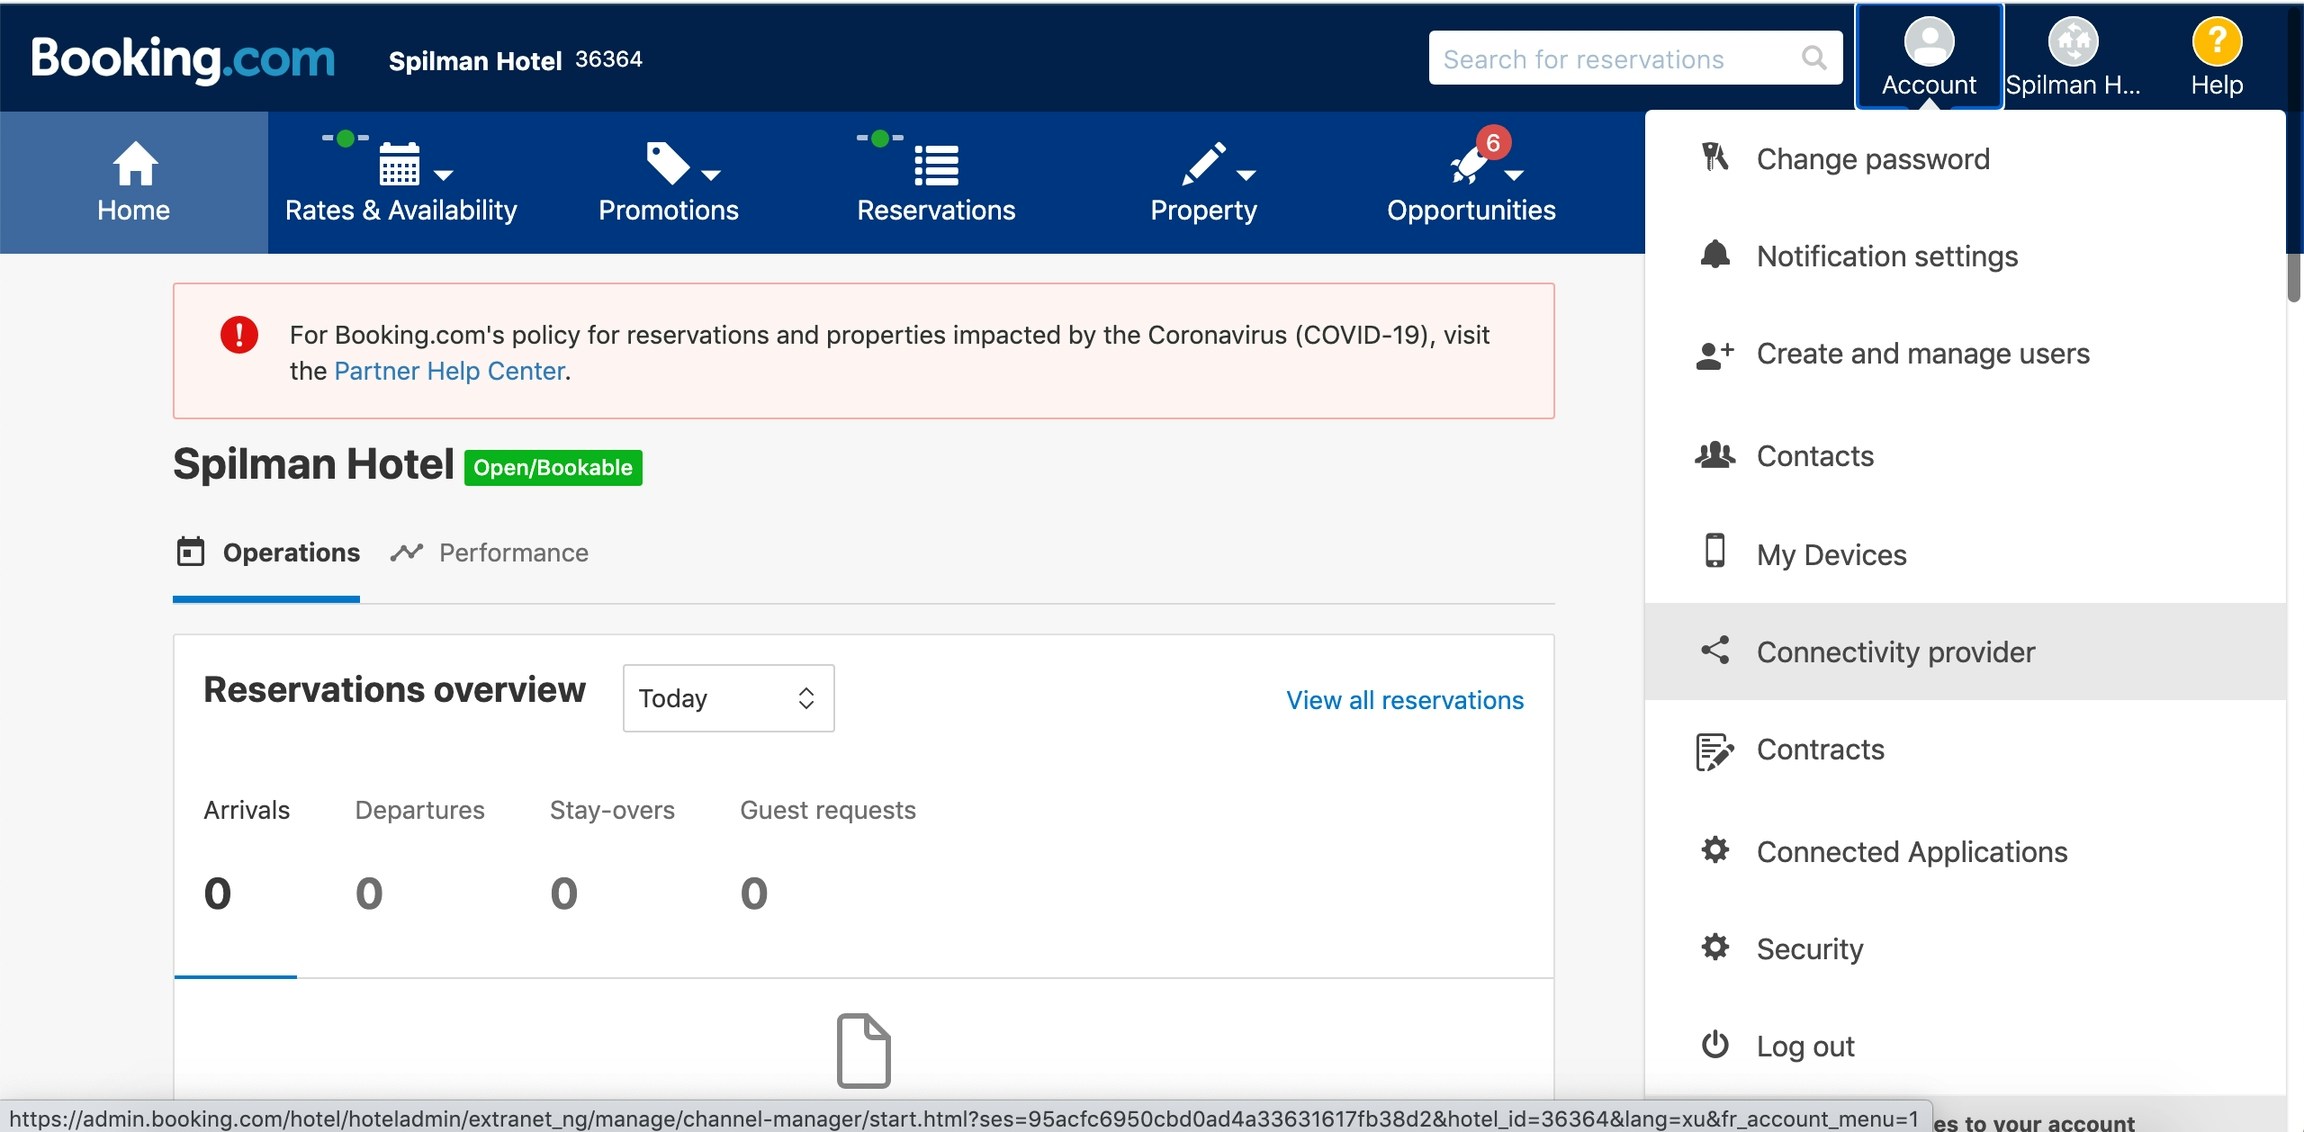Screen dimensions: 2304x1132
Task: Expand the Property dropdown arrow
Action: (x=1248, y=175)
